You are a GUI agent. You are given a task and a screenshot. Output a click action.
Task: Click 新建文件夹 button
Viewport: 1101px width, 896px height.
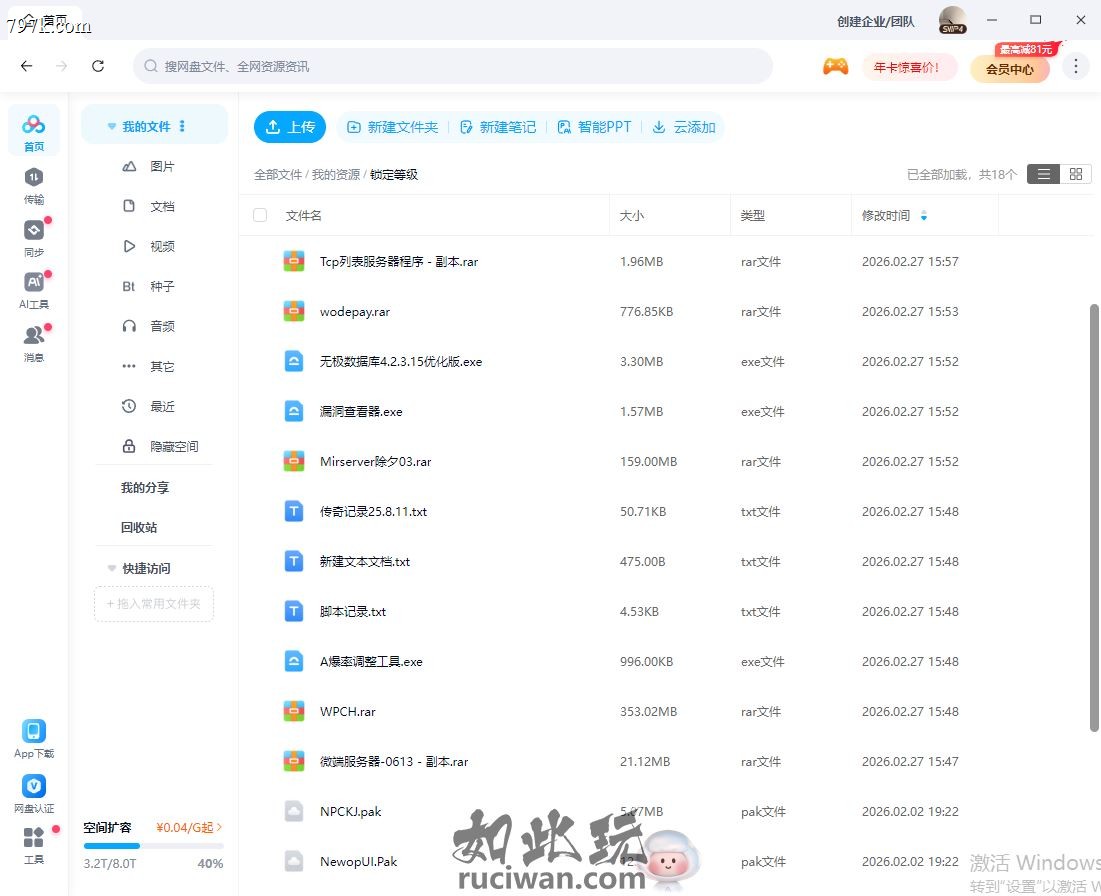[x=393, y=127]
